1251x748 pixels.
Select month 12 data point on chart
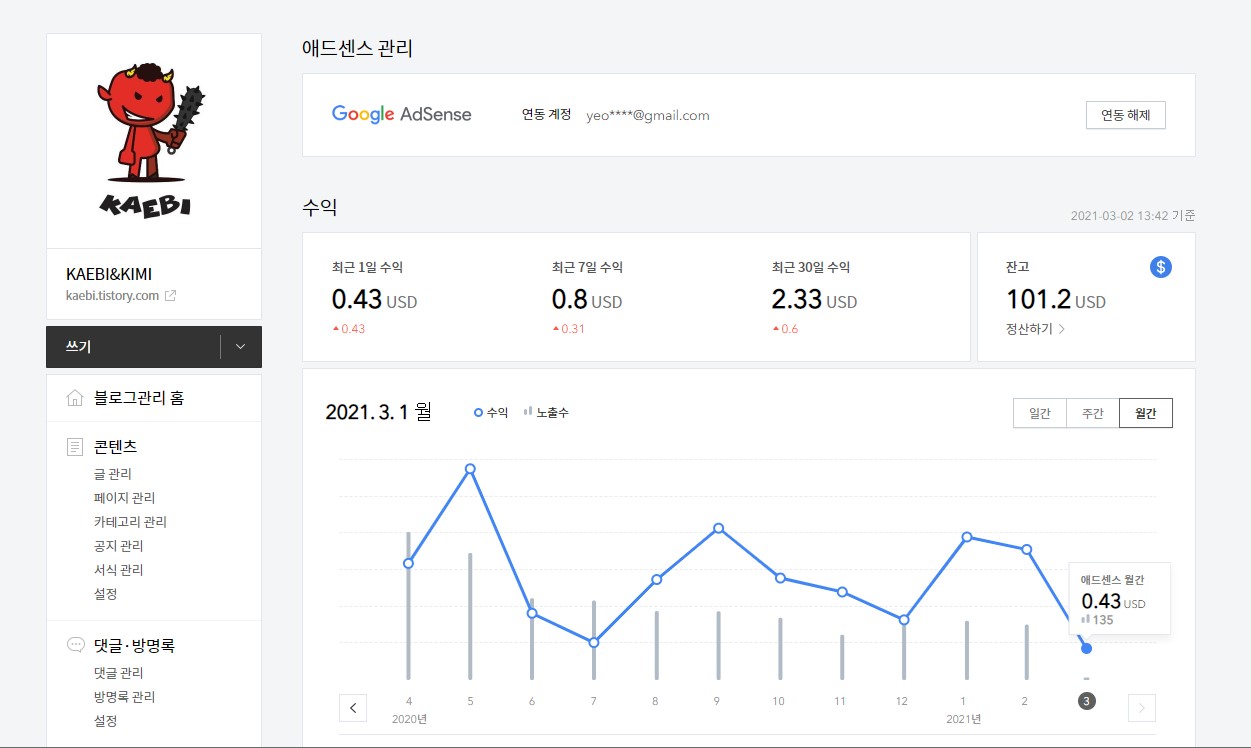pos(904,620)
